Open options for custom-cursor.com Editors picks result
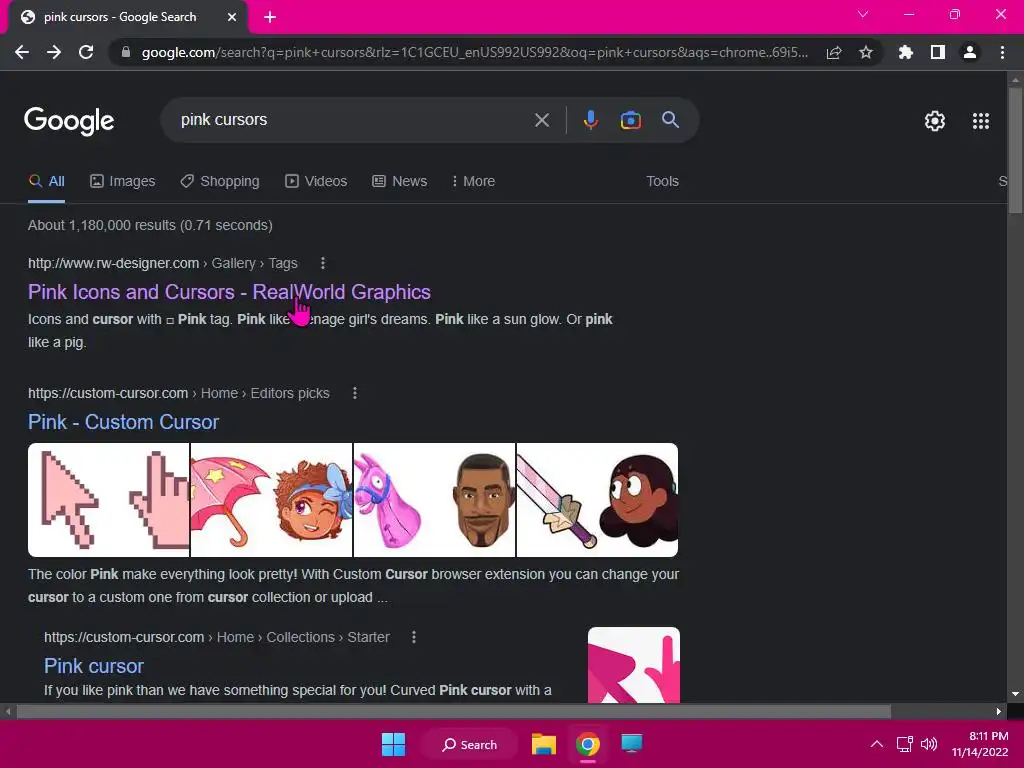Image resolution: width=1024 pixels, height=768 pixels. click(355, 393)
